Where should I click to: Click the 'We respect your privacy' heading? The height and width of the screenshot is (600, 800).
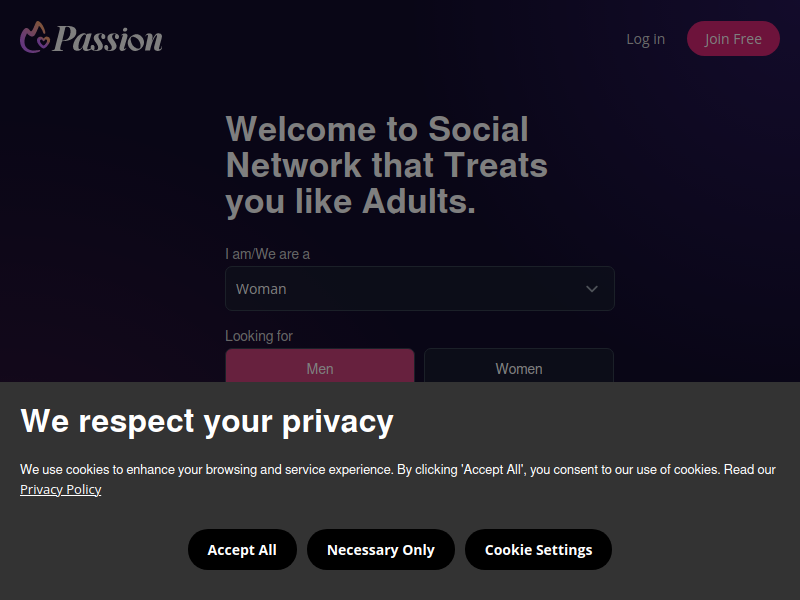click(x=207, y=421)
